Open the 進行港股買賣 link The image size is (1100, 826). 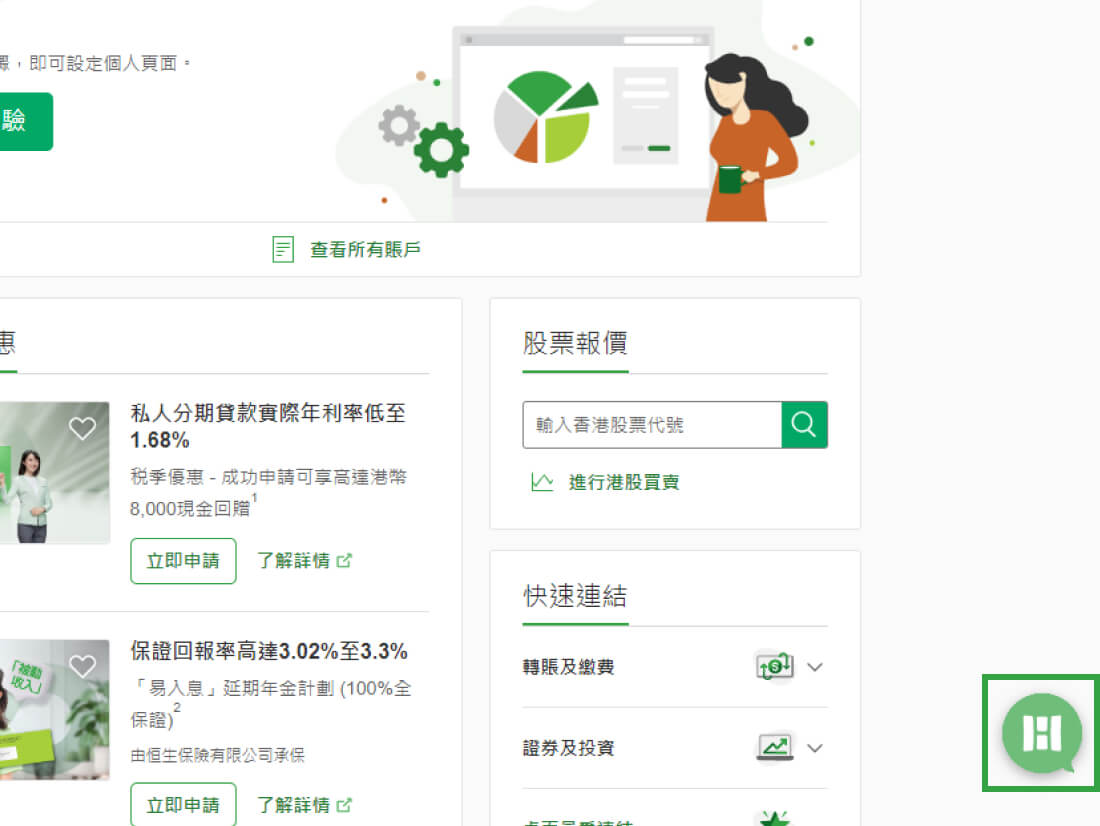(x=624, y=482)
